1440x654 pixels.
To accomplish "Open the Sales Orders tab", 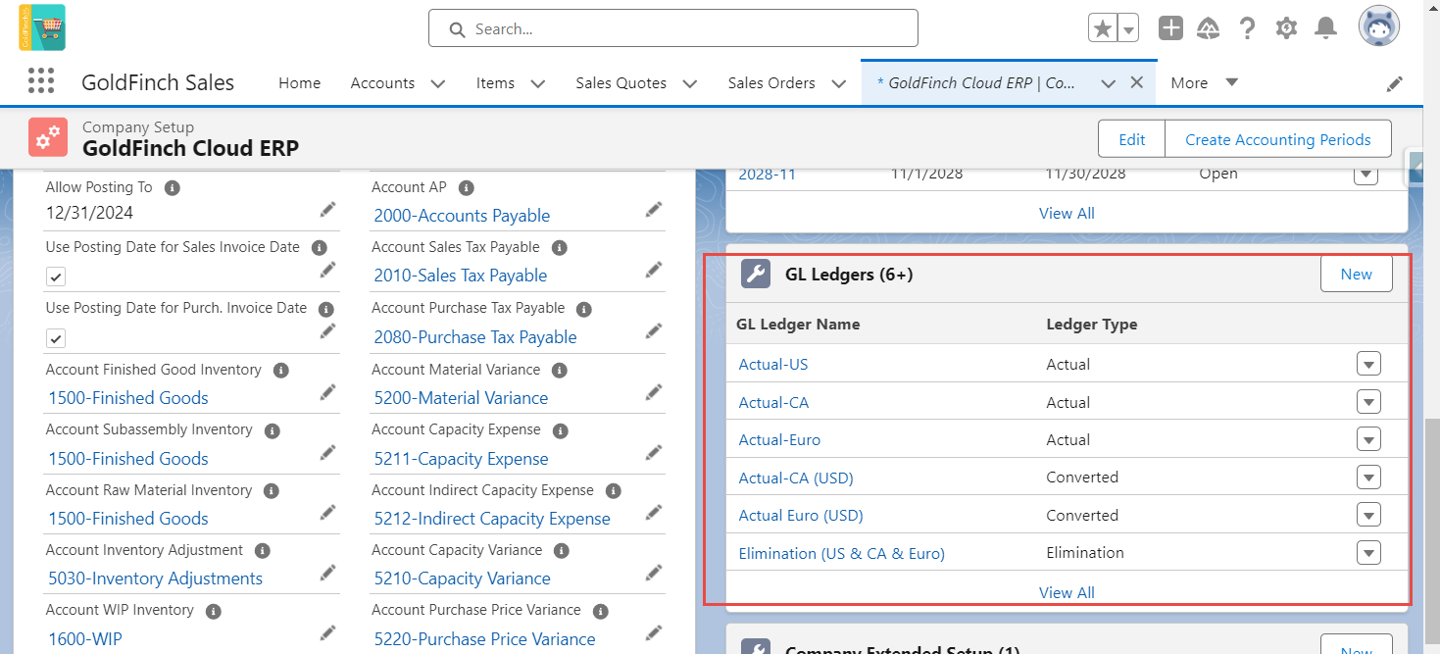I will coord(771,83).
